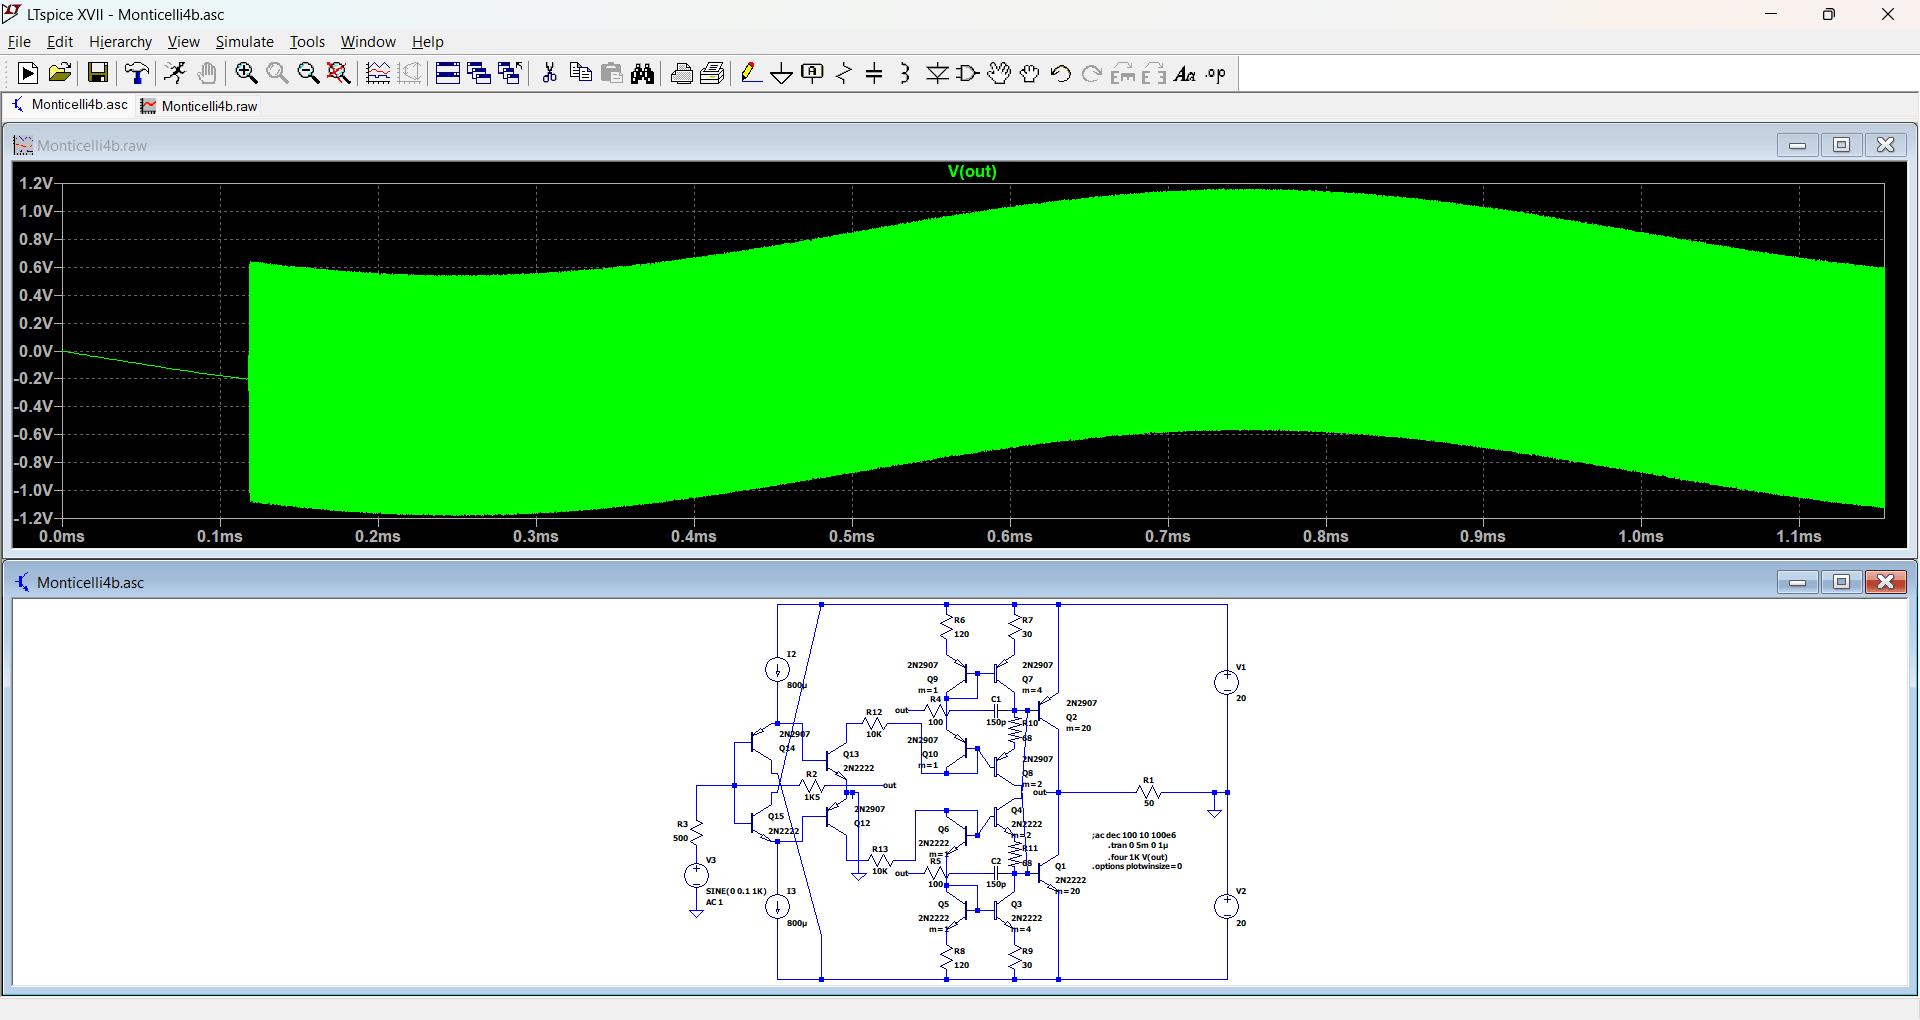
Task: Click the SINE(0 0.1 1K) source text
Action: (x=736, y=891)
